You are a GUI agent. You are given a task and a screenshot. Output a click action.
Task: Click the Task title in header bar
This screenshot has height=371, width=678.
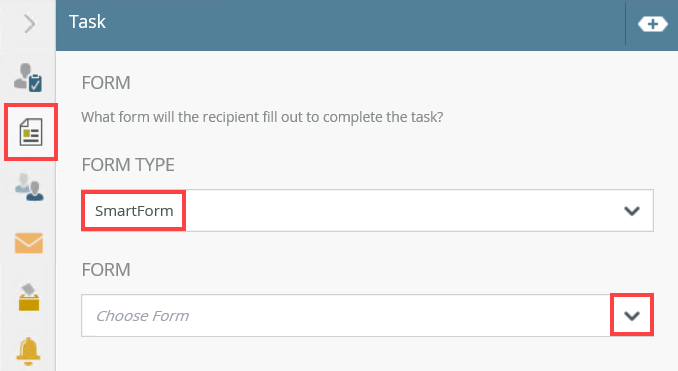click(87, 22)
